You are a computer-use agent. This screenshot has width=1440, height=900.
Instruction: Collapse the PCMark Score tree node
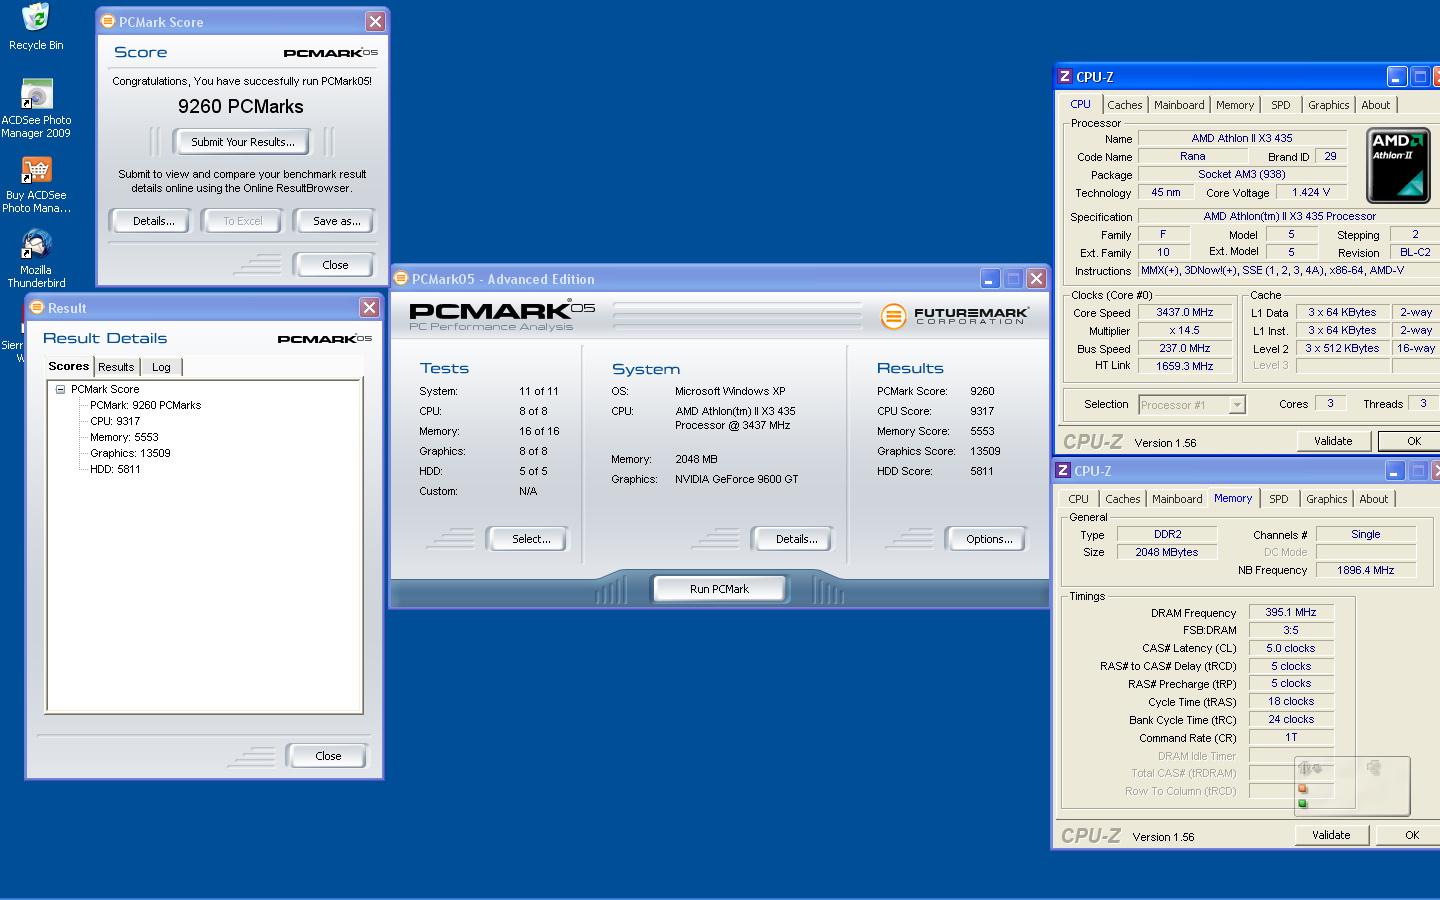click(60, 389)
